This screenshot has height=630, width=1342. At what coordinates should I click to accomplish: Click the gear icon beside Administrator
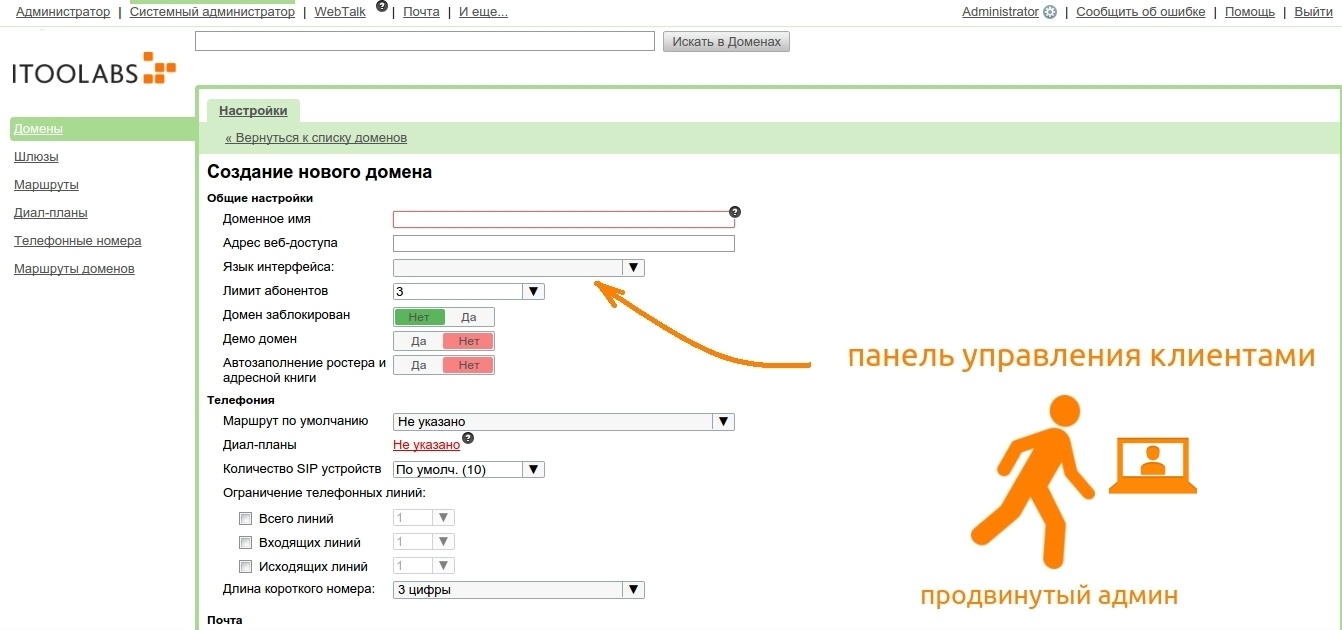click(1048, 11)
